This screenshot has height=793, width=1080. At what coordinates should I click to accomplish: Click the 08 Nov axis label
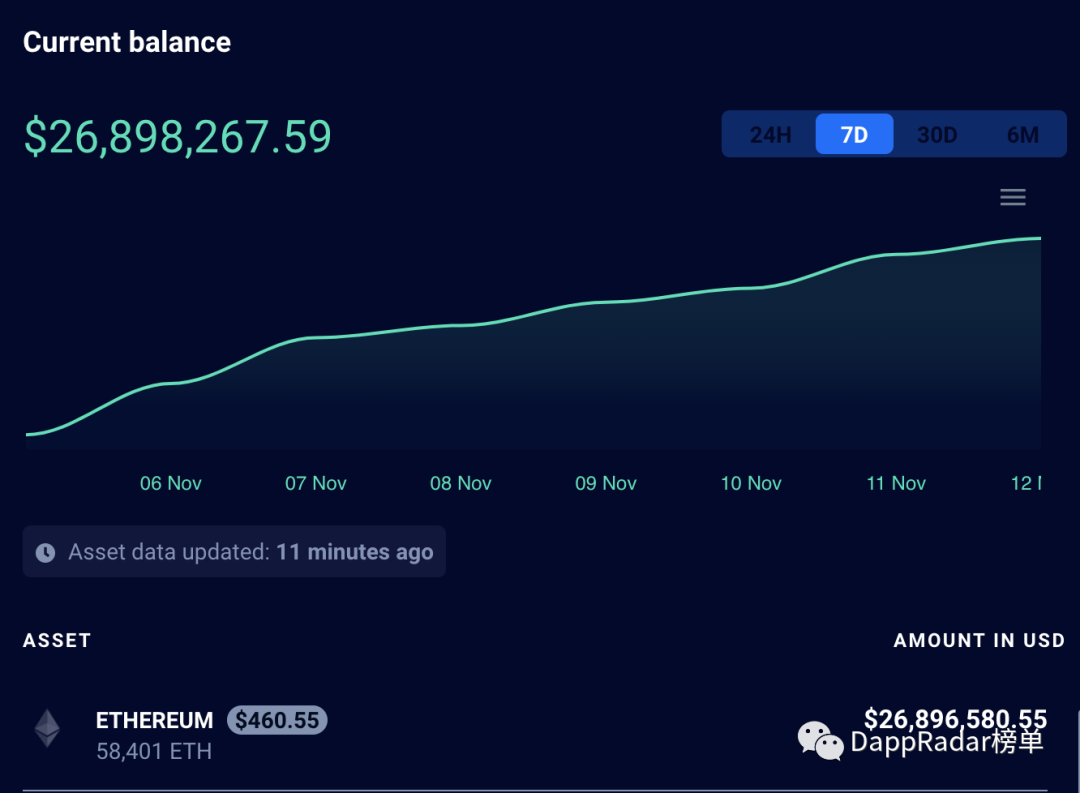(x=461, y=484)
